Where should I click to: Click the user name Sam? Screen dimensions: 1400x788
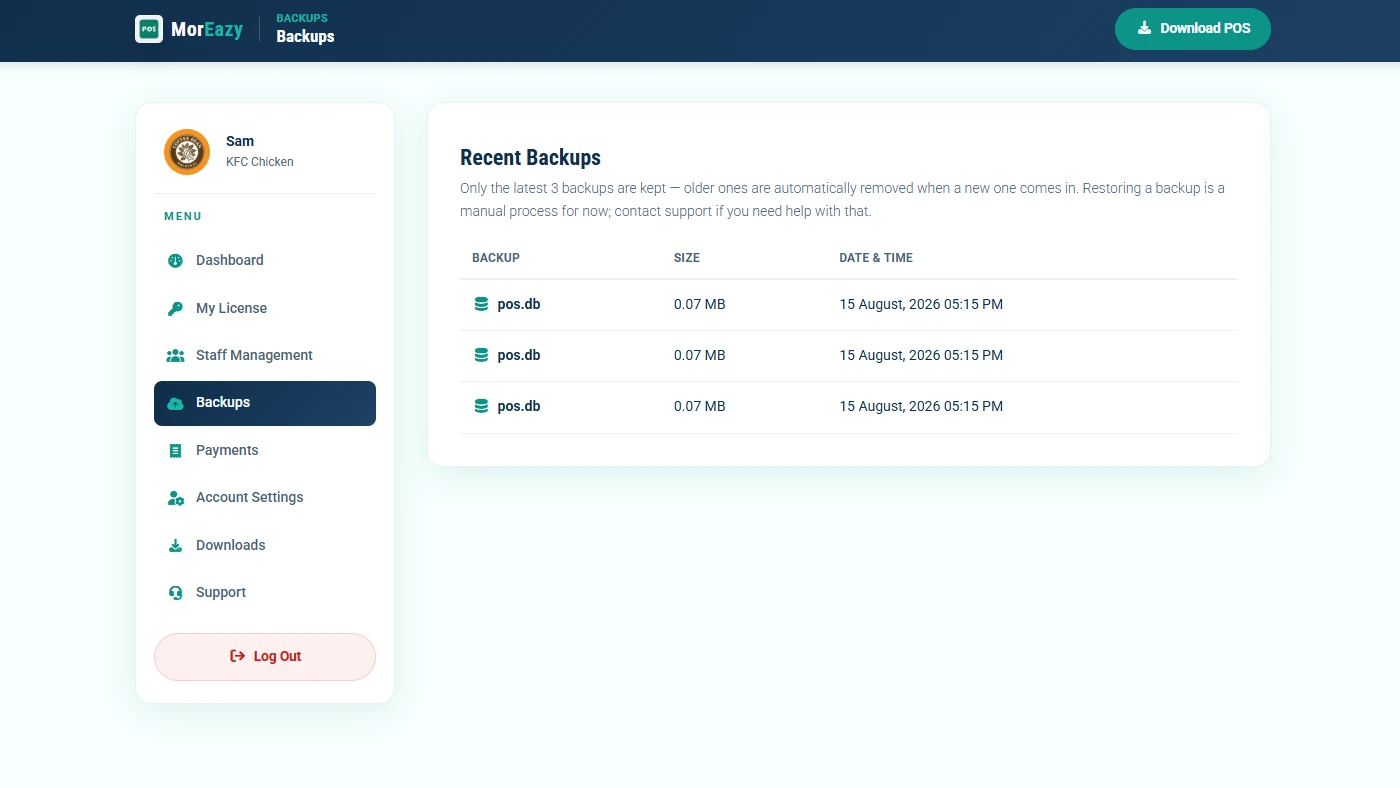click(240, 141)
